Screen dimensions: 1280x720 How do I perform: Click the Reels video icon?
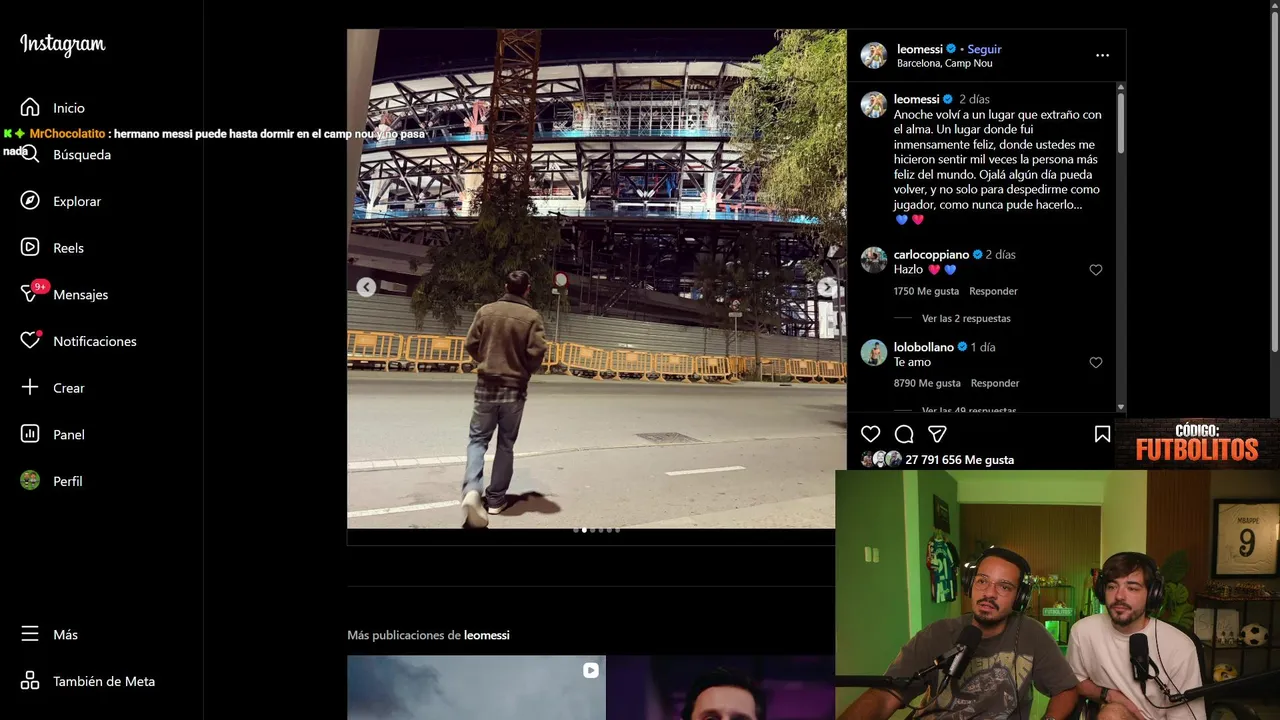click(x=30, y=247)
